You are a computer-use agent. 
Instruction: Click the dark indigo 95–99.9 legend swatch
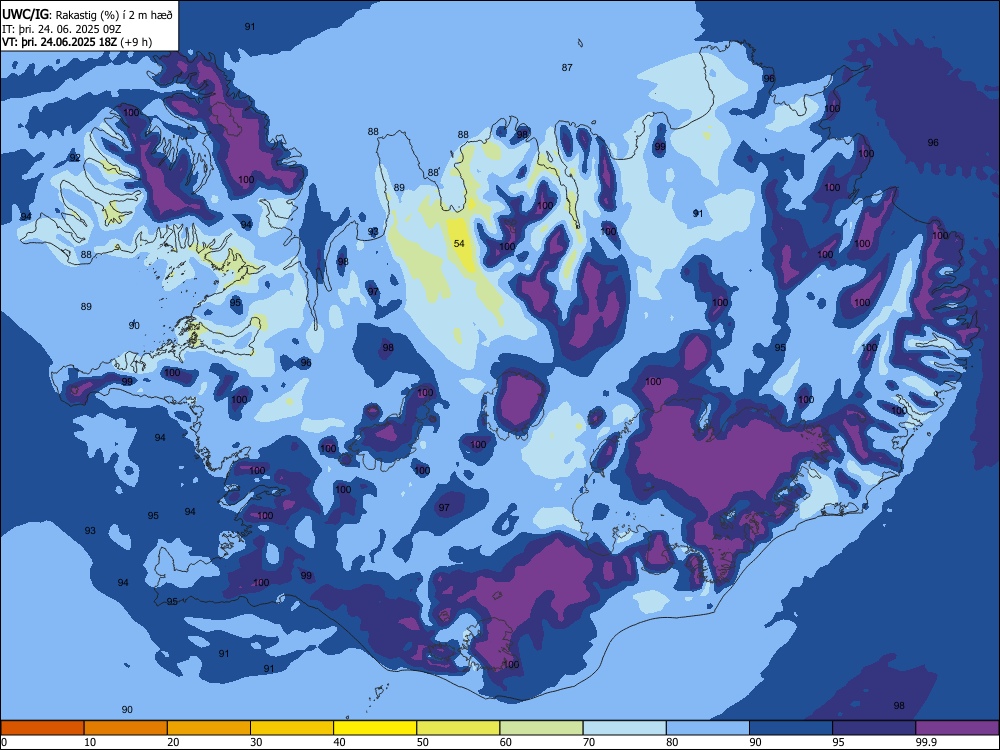click(x=874, y=728)
